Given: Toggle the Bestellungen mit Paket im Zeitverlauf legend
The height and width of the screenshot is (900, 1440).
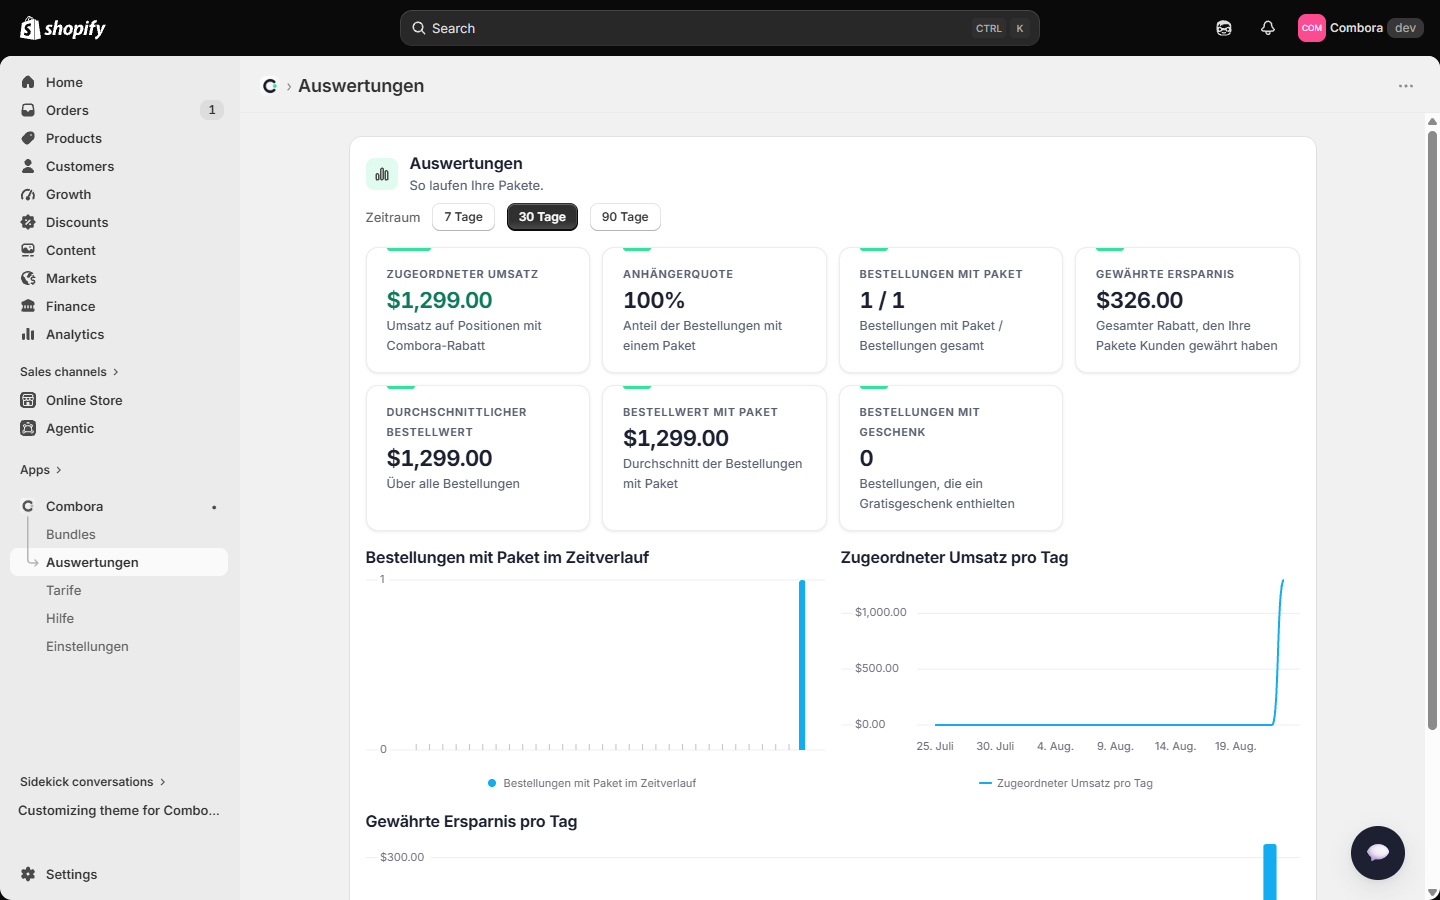Looking at the screenshot, I should 591,783.
